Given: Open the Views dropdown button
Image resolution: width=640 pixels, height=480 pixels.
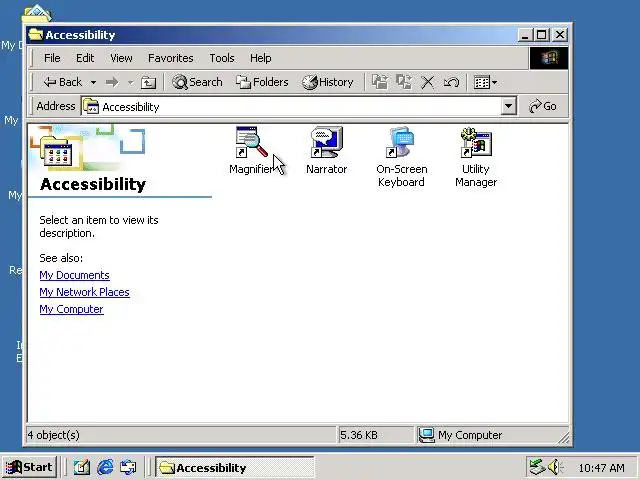Looking at the screenshot, I should (485, 82).
